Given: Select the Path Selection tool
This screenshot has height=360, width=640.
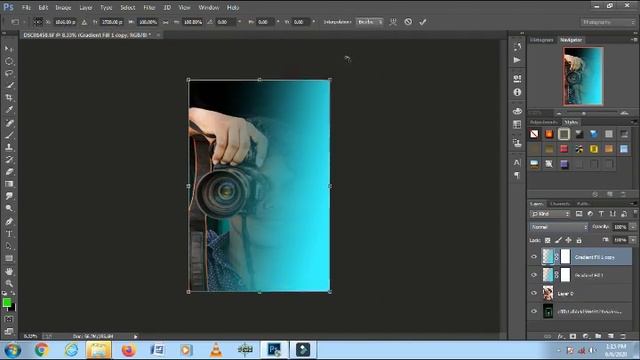Looking at the screenshot, I should (x=9, y=246).
